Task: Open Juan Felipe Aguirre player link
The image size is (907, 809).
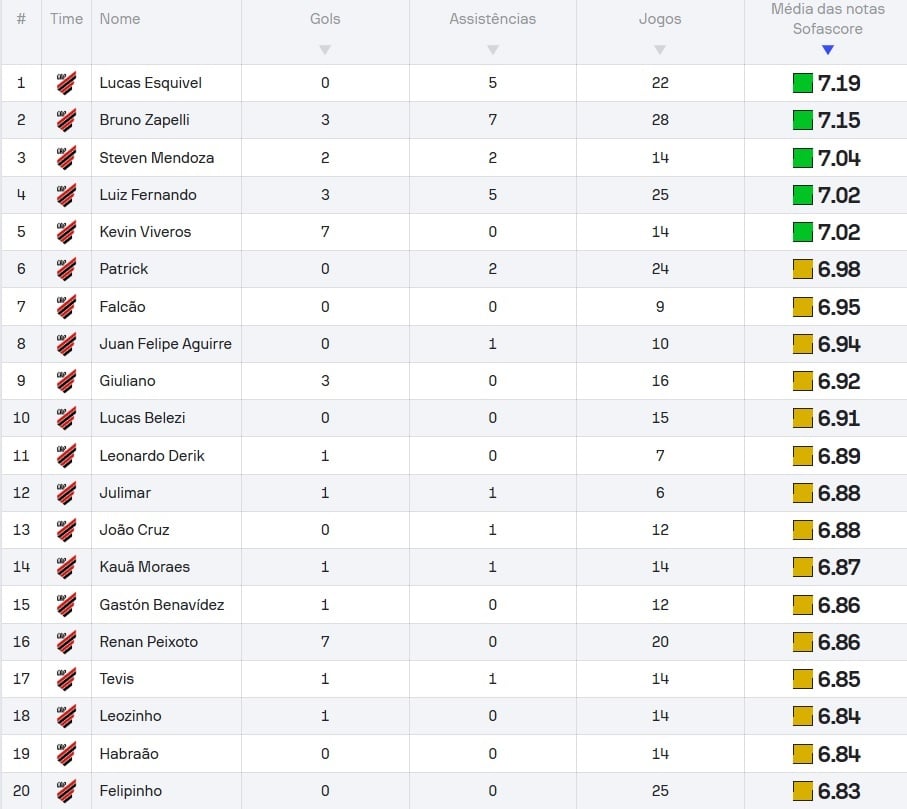Action: point(165,344)
